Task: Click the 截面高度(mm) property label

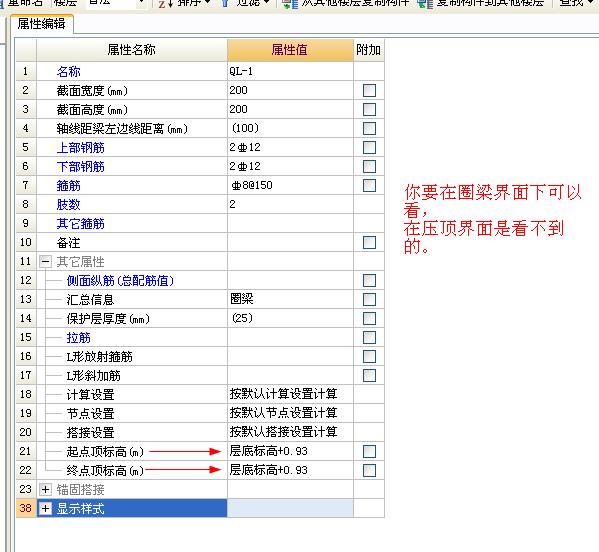Action: pos(92,110)
